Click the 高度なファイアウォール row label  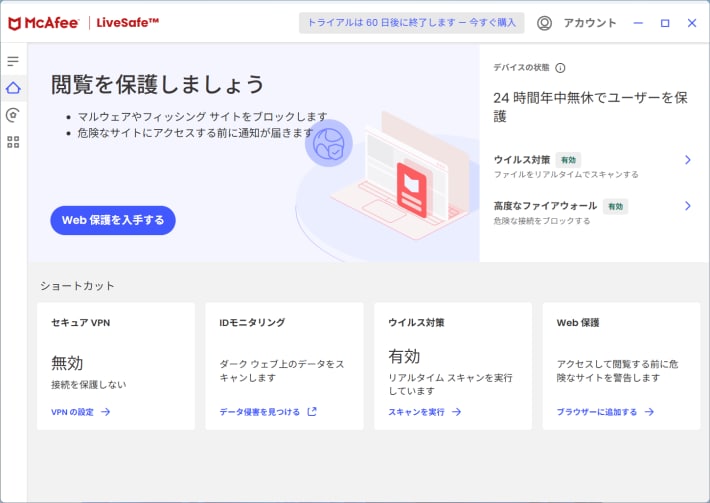click(x=545, y=206)
